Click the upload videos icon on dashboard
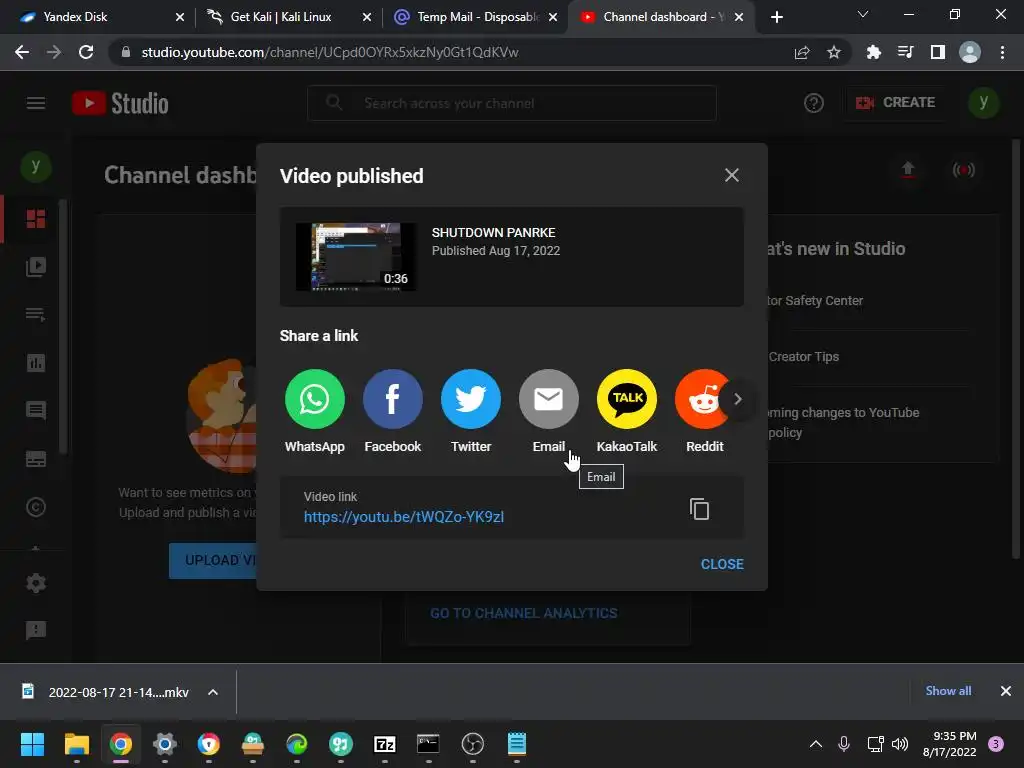 tap(908, 170)
